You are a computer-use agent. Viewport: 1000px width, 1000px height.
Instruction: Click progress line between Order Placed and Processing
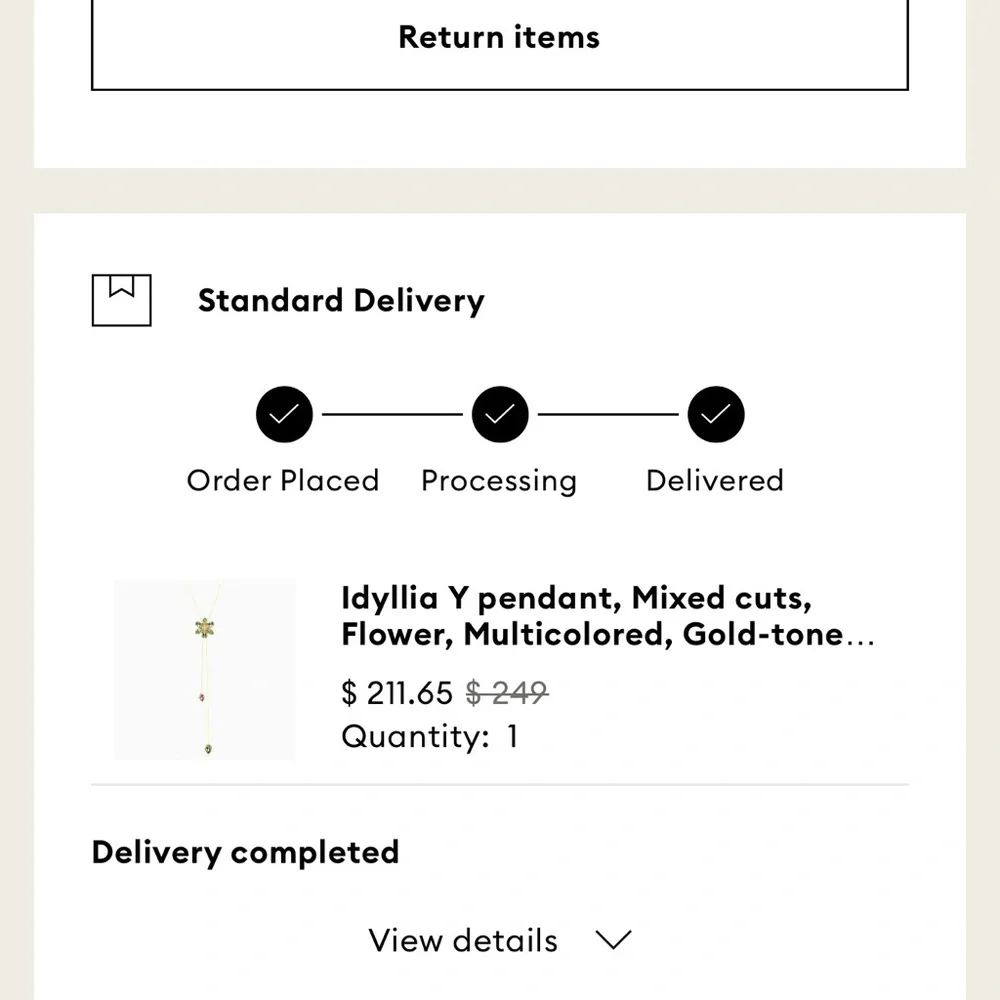pyautogui.click(x=392, y=414)
